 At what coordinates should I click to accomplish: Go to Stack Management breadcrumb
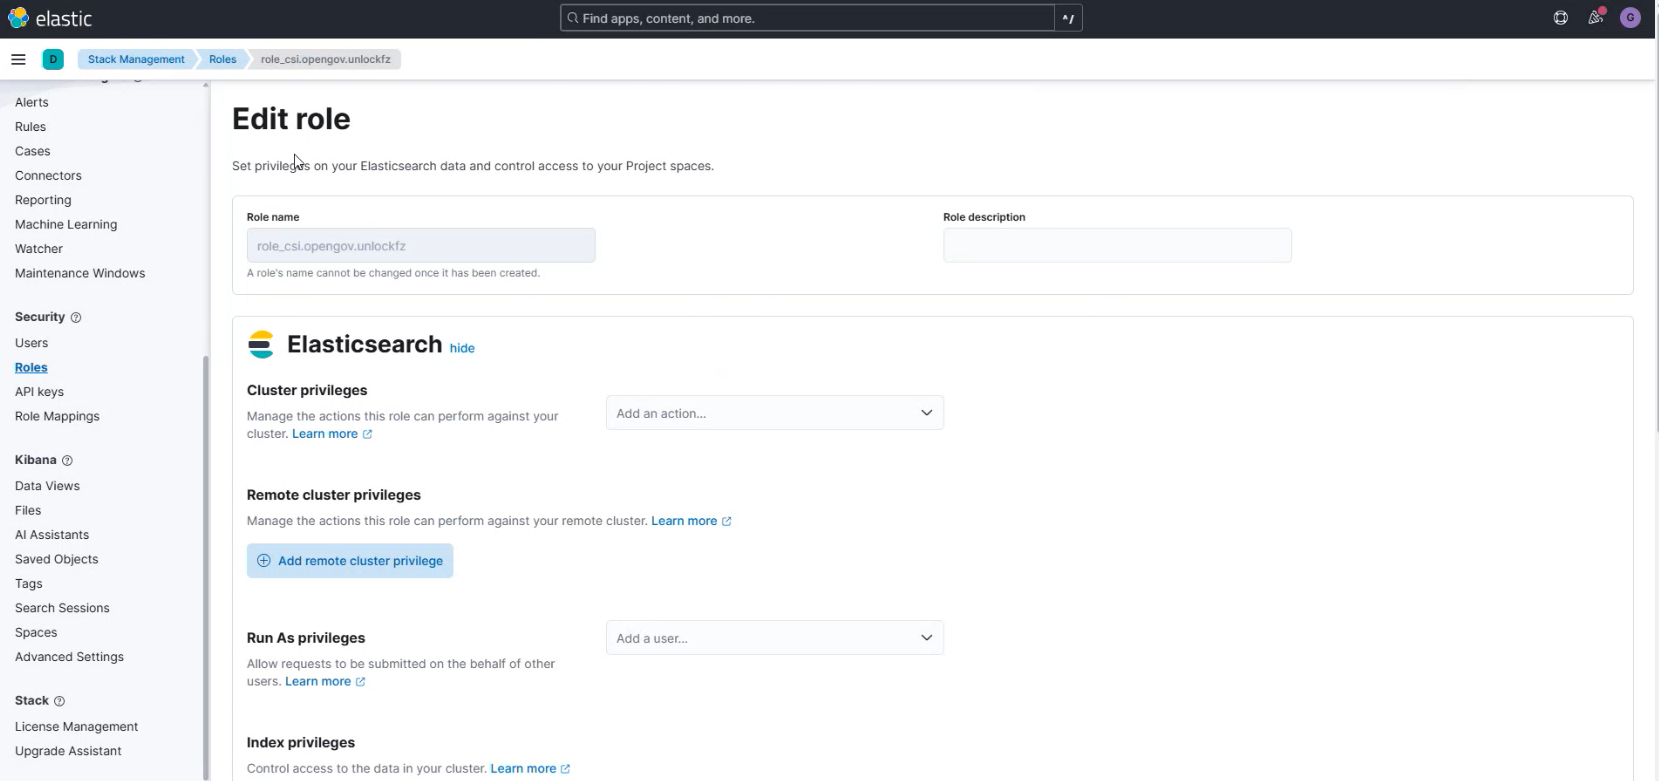coord(136,59)
